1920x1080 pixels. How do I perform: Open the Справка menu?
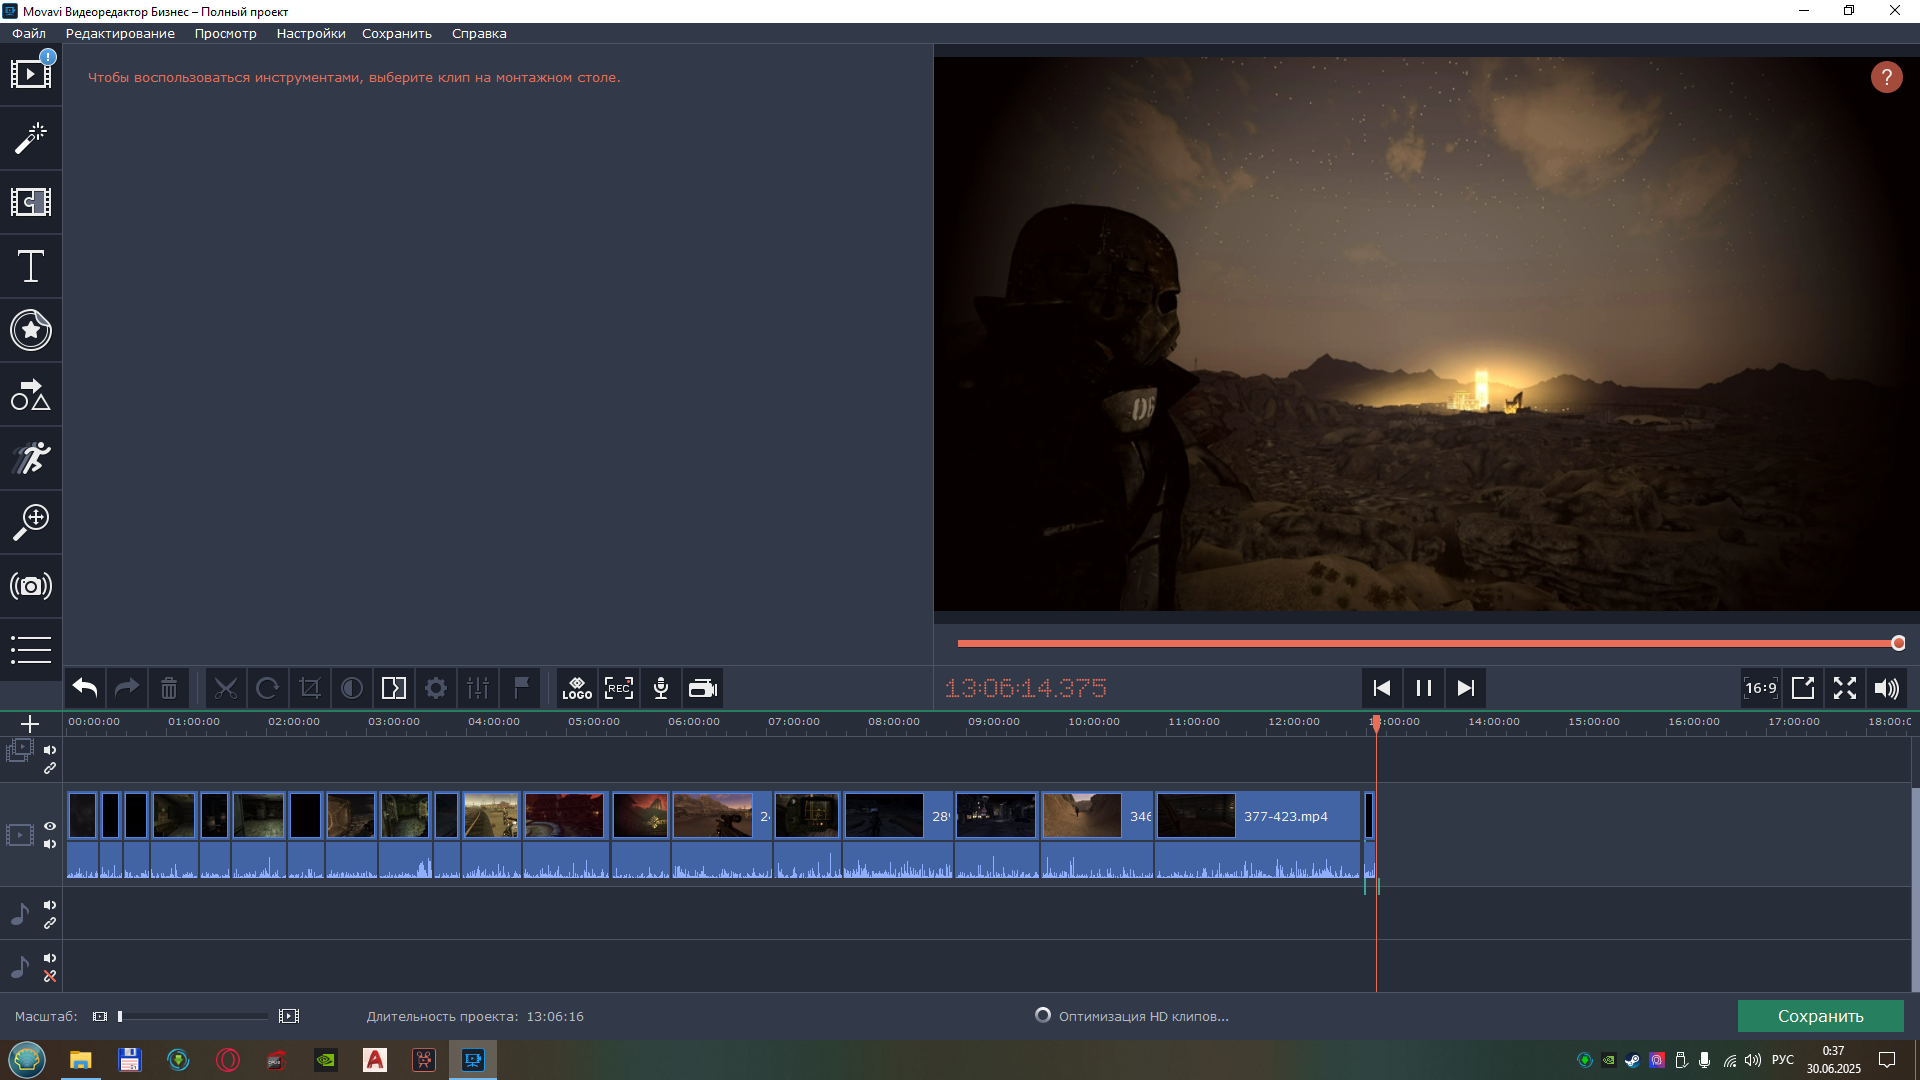point(479,33)
